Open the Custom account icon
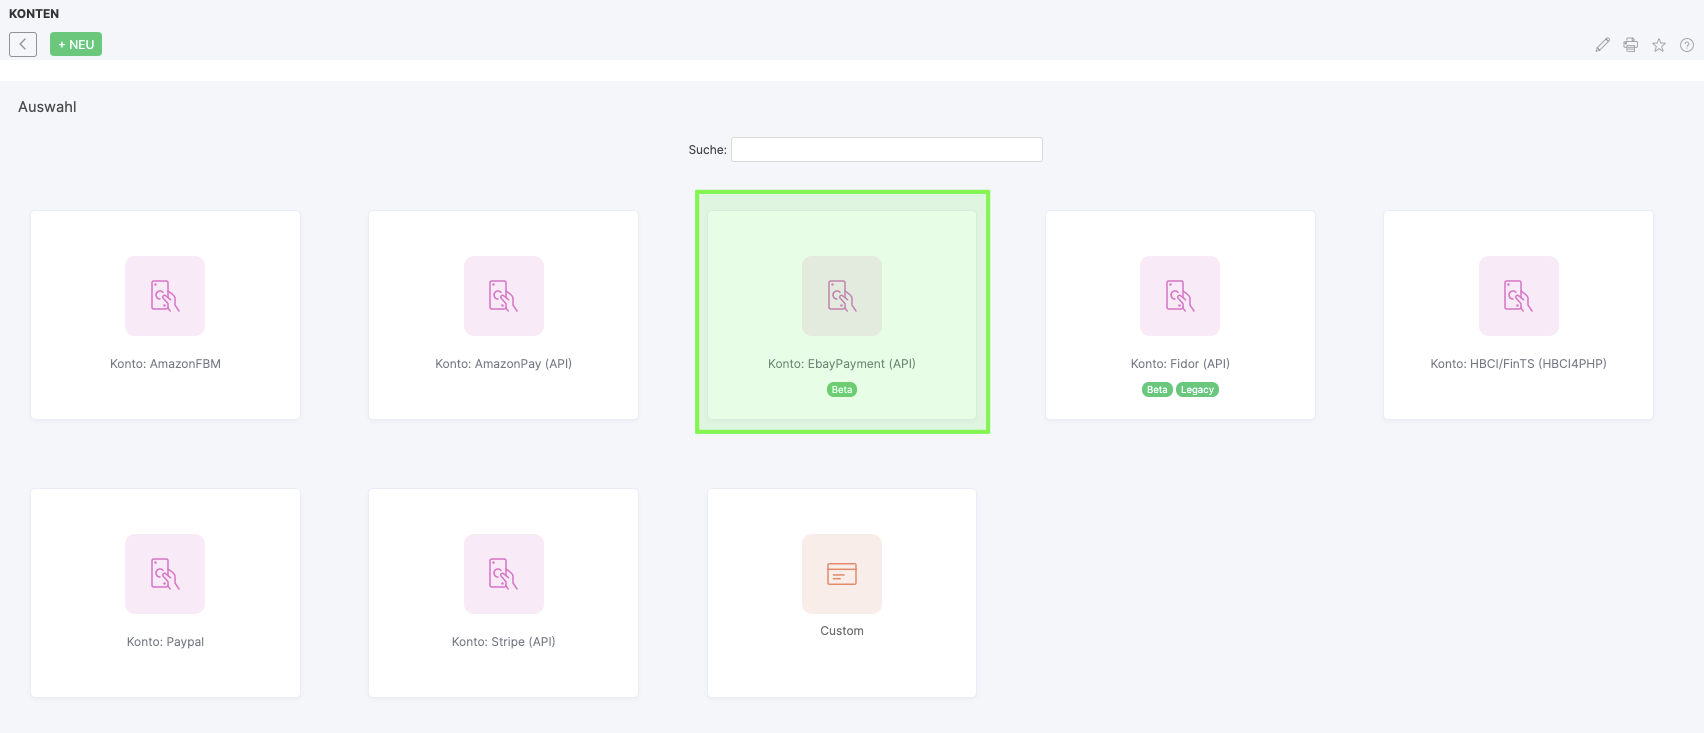 (x=841, y=574)
